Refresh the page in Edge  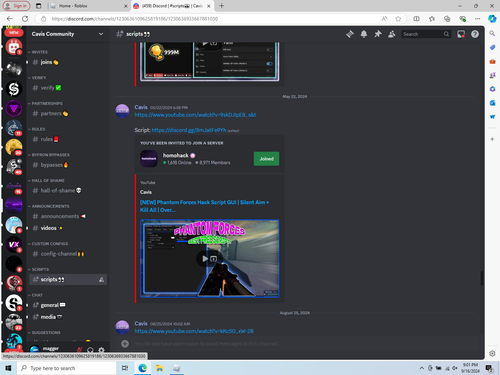pyautogui.click(x=25, y=19)
